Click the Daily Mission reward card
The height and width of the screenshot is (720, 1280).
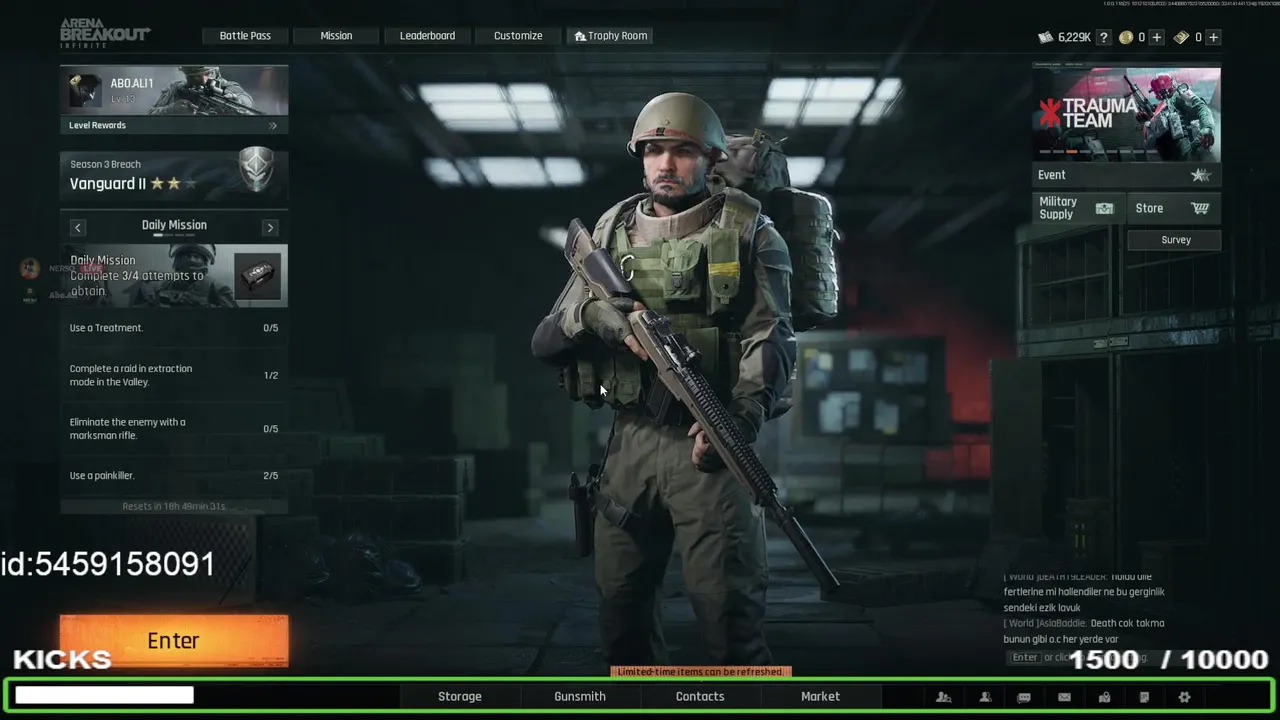pyautogui.click(x=174, y=275)
